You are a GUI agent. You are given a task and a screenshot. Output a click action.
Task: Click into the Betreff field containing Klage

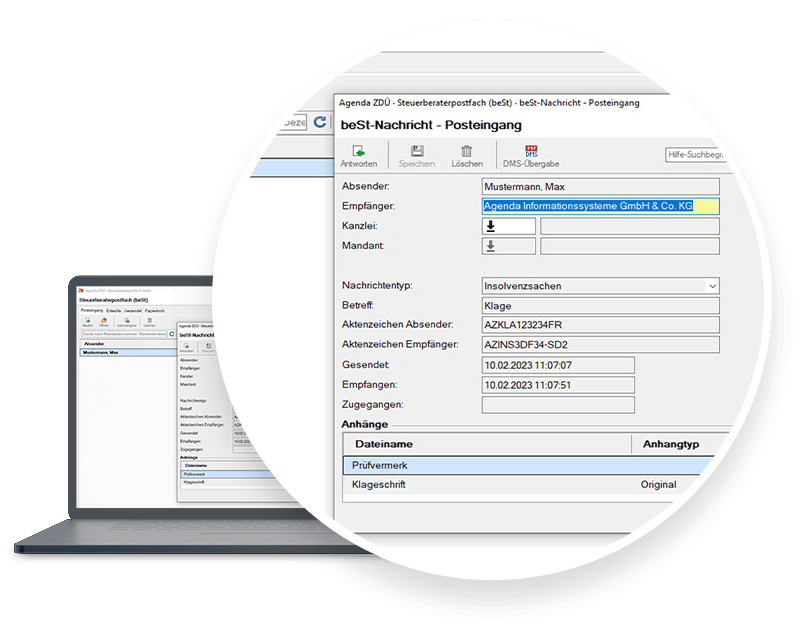point(600,305)
